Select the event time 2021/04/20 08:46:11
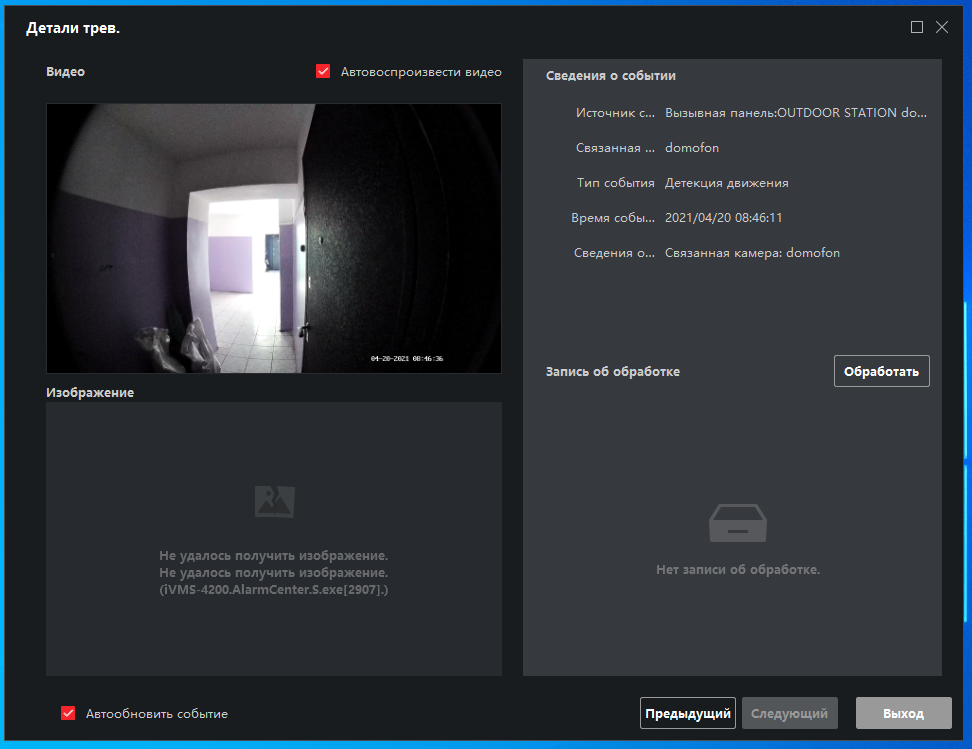The height and width of the screenshot is (749, 972). pos(723,217)
